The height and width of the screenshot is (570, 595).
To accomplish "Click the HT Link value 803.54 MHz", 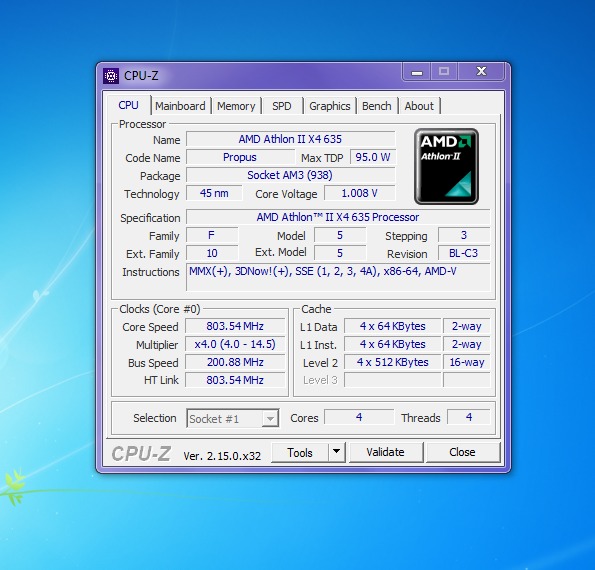I will (x=235, y=380).
